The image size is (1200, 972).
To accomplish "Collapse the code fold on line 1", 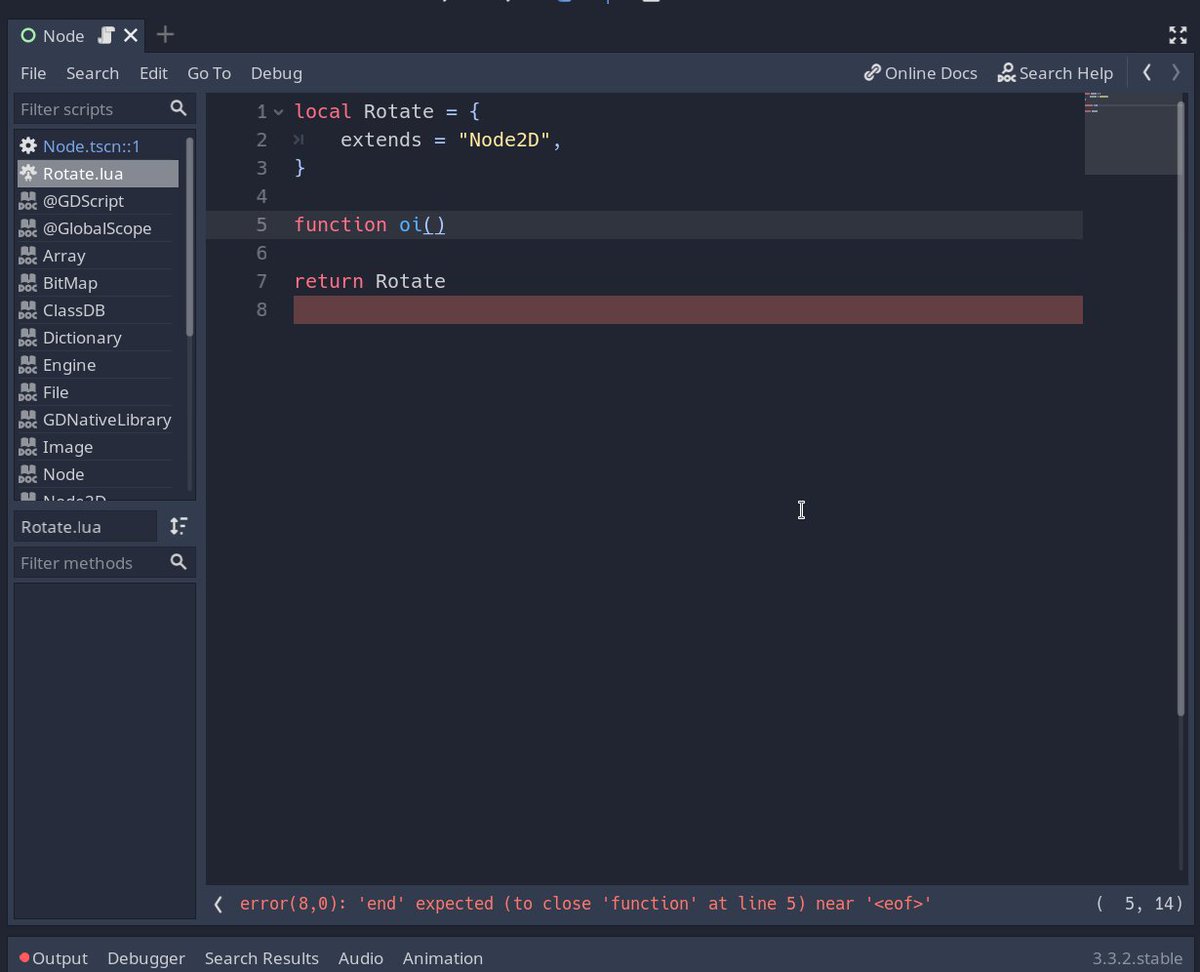I will pos(277,111).
